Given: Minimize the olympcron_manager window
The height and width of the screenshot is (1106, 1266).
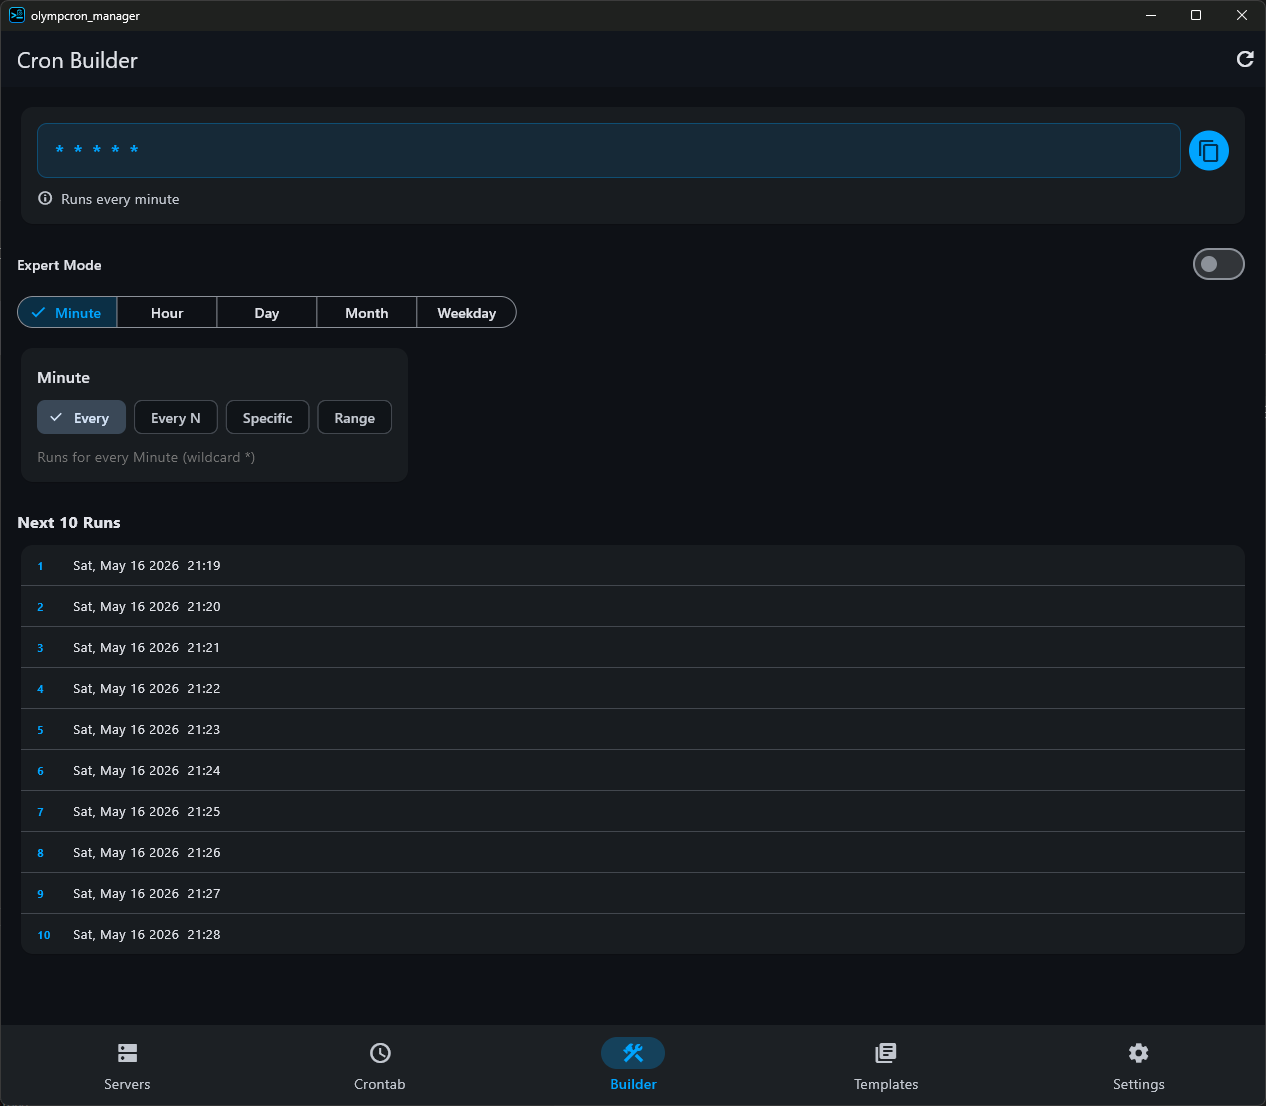Looking at the screenshot, I should (x=1151, y=15).
